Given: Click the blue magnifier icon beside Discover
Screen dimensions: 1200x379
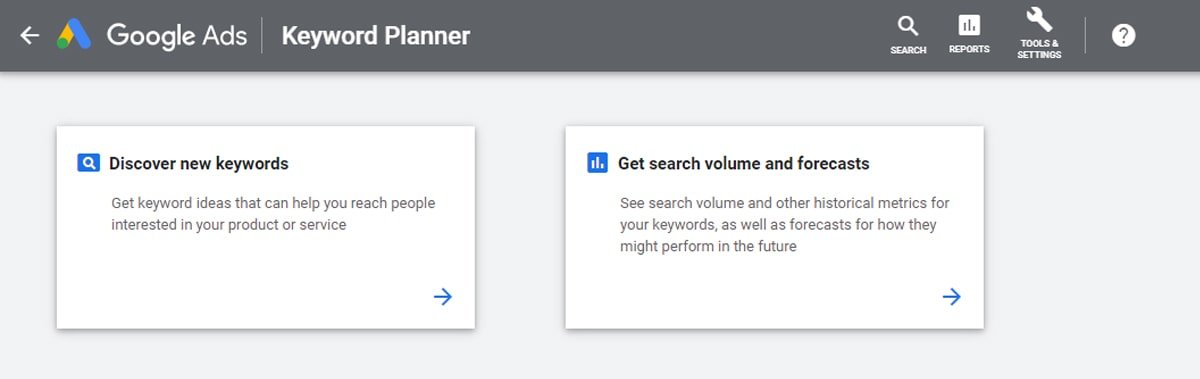Looking at the screenshot, I should [x=88, y=163].
